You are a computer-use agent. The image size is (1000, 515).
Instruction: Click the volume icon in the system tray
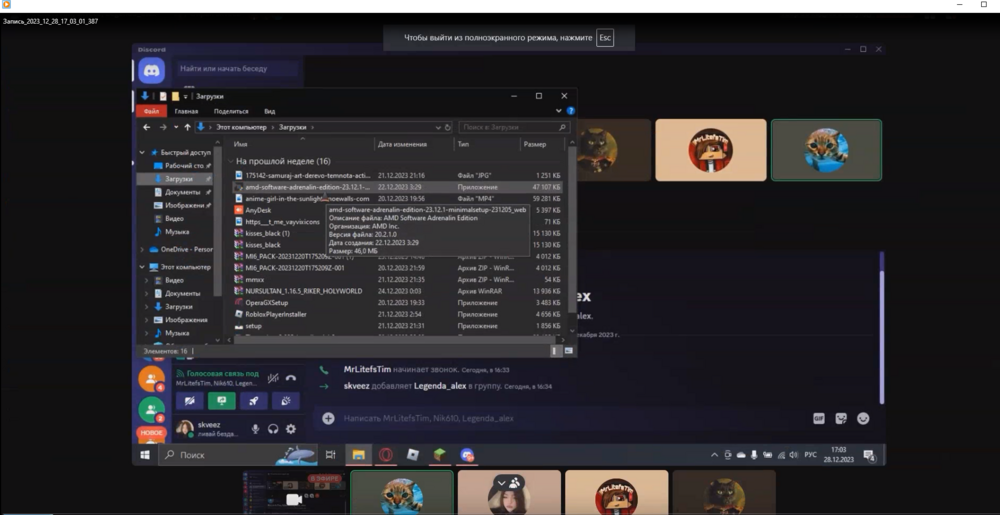793,455
